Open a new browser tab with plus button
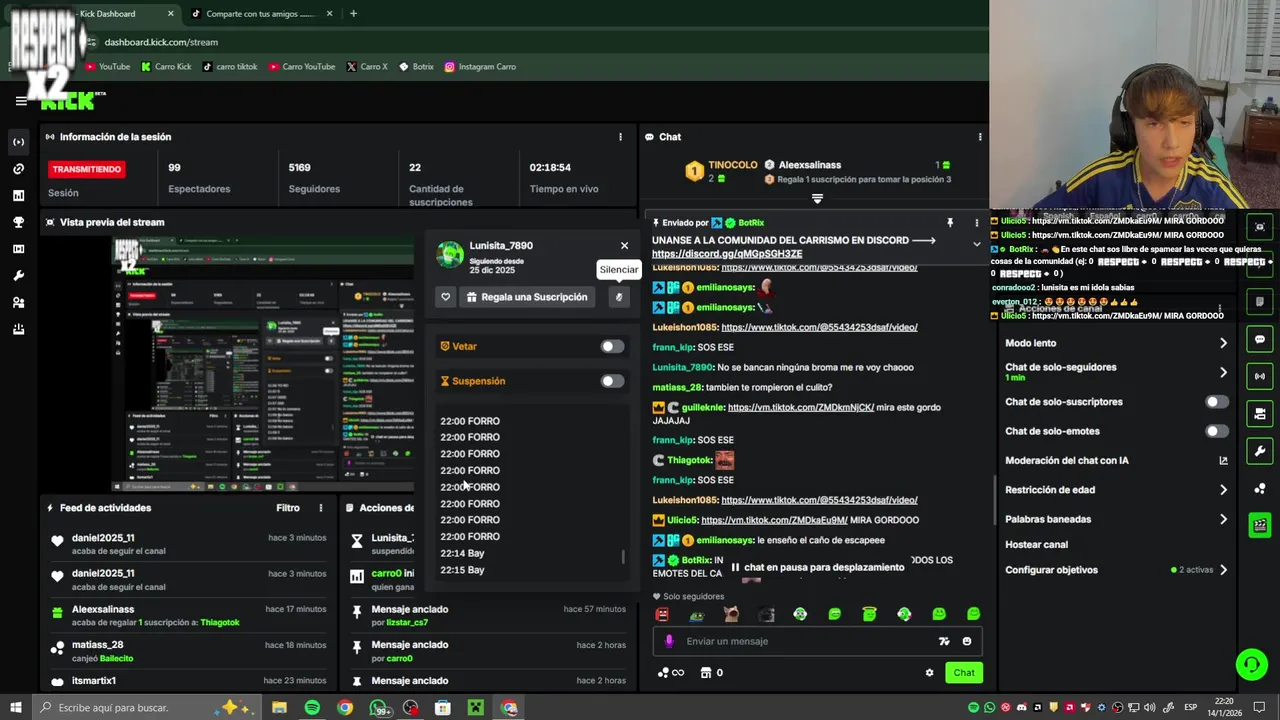This screenshot has width=1280, height=720. pos(353,14)
